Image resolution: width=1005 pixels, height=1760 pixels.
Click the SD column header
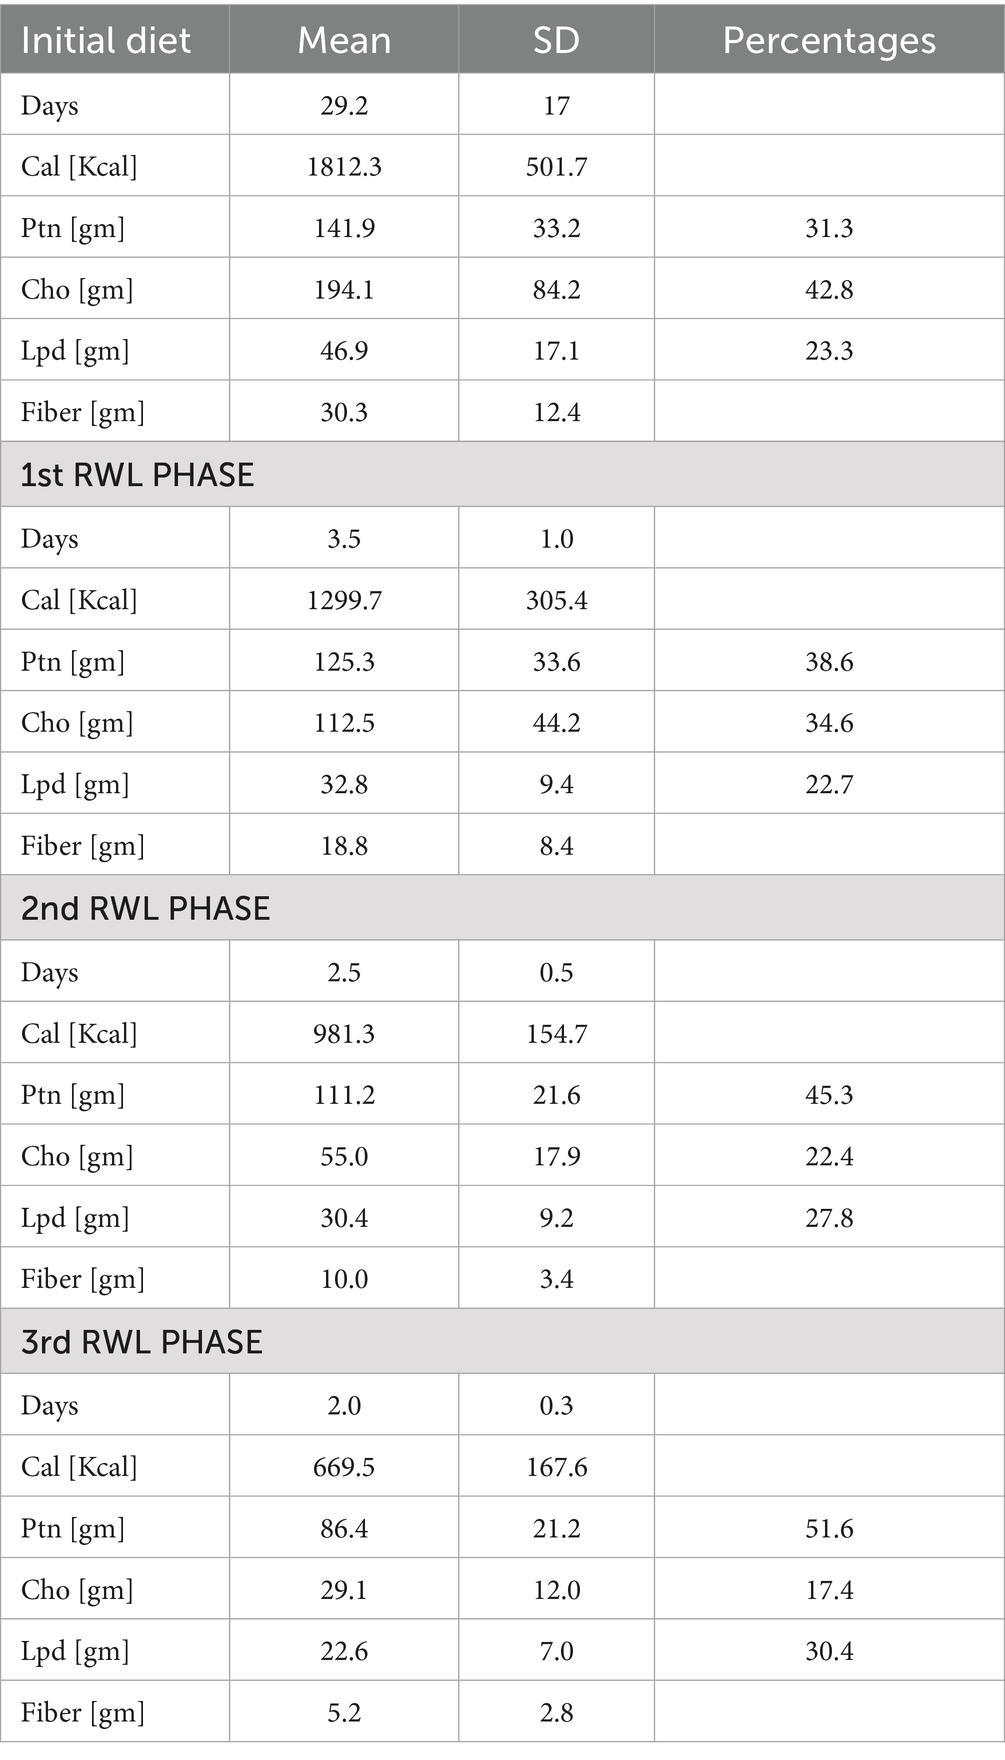point(556,40)
